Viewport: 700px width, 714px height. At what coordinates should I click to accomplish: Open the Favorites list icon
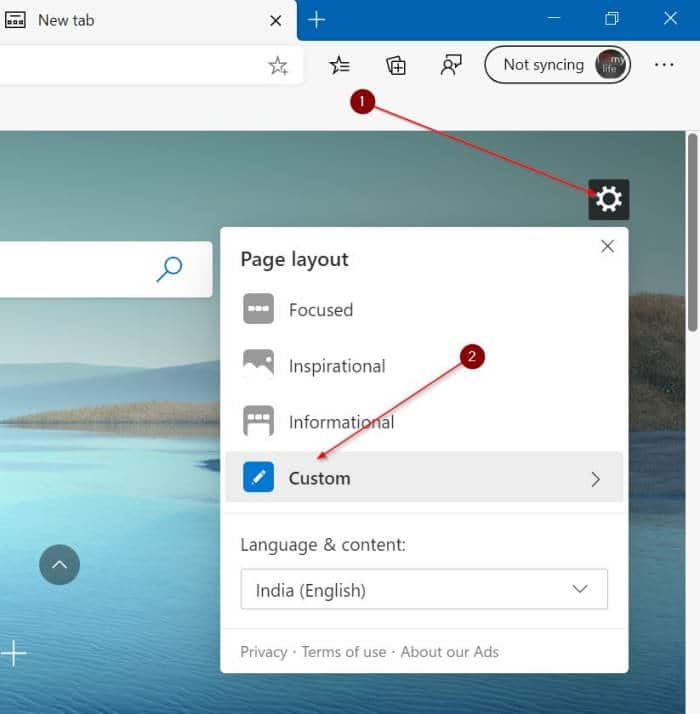pos(340,65)
